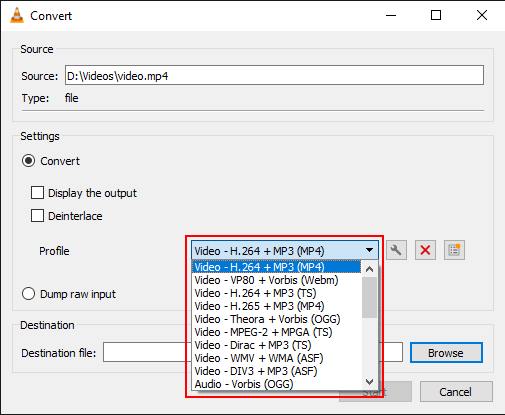Toggle the Deinterlace checkbox

tap(37, 216)
